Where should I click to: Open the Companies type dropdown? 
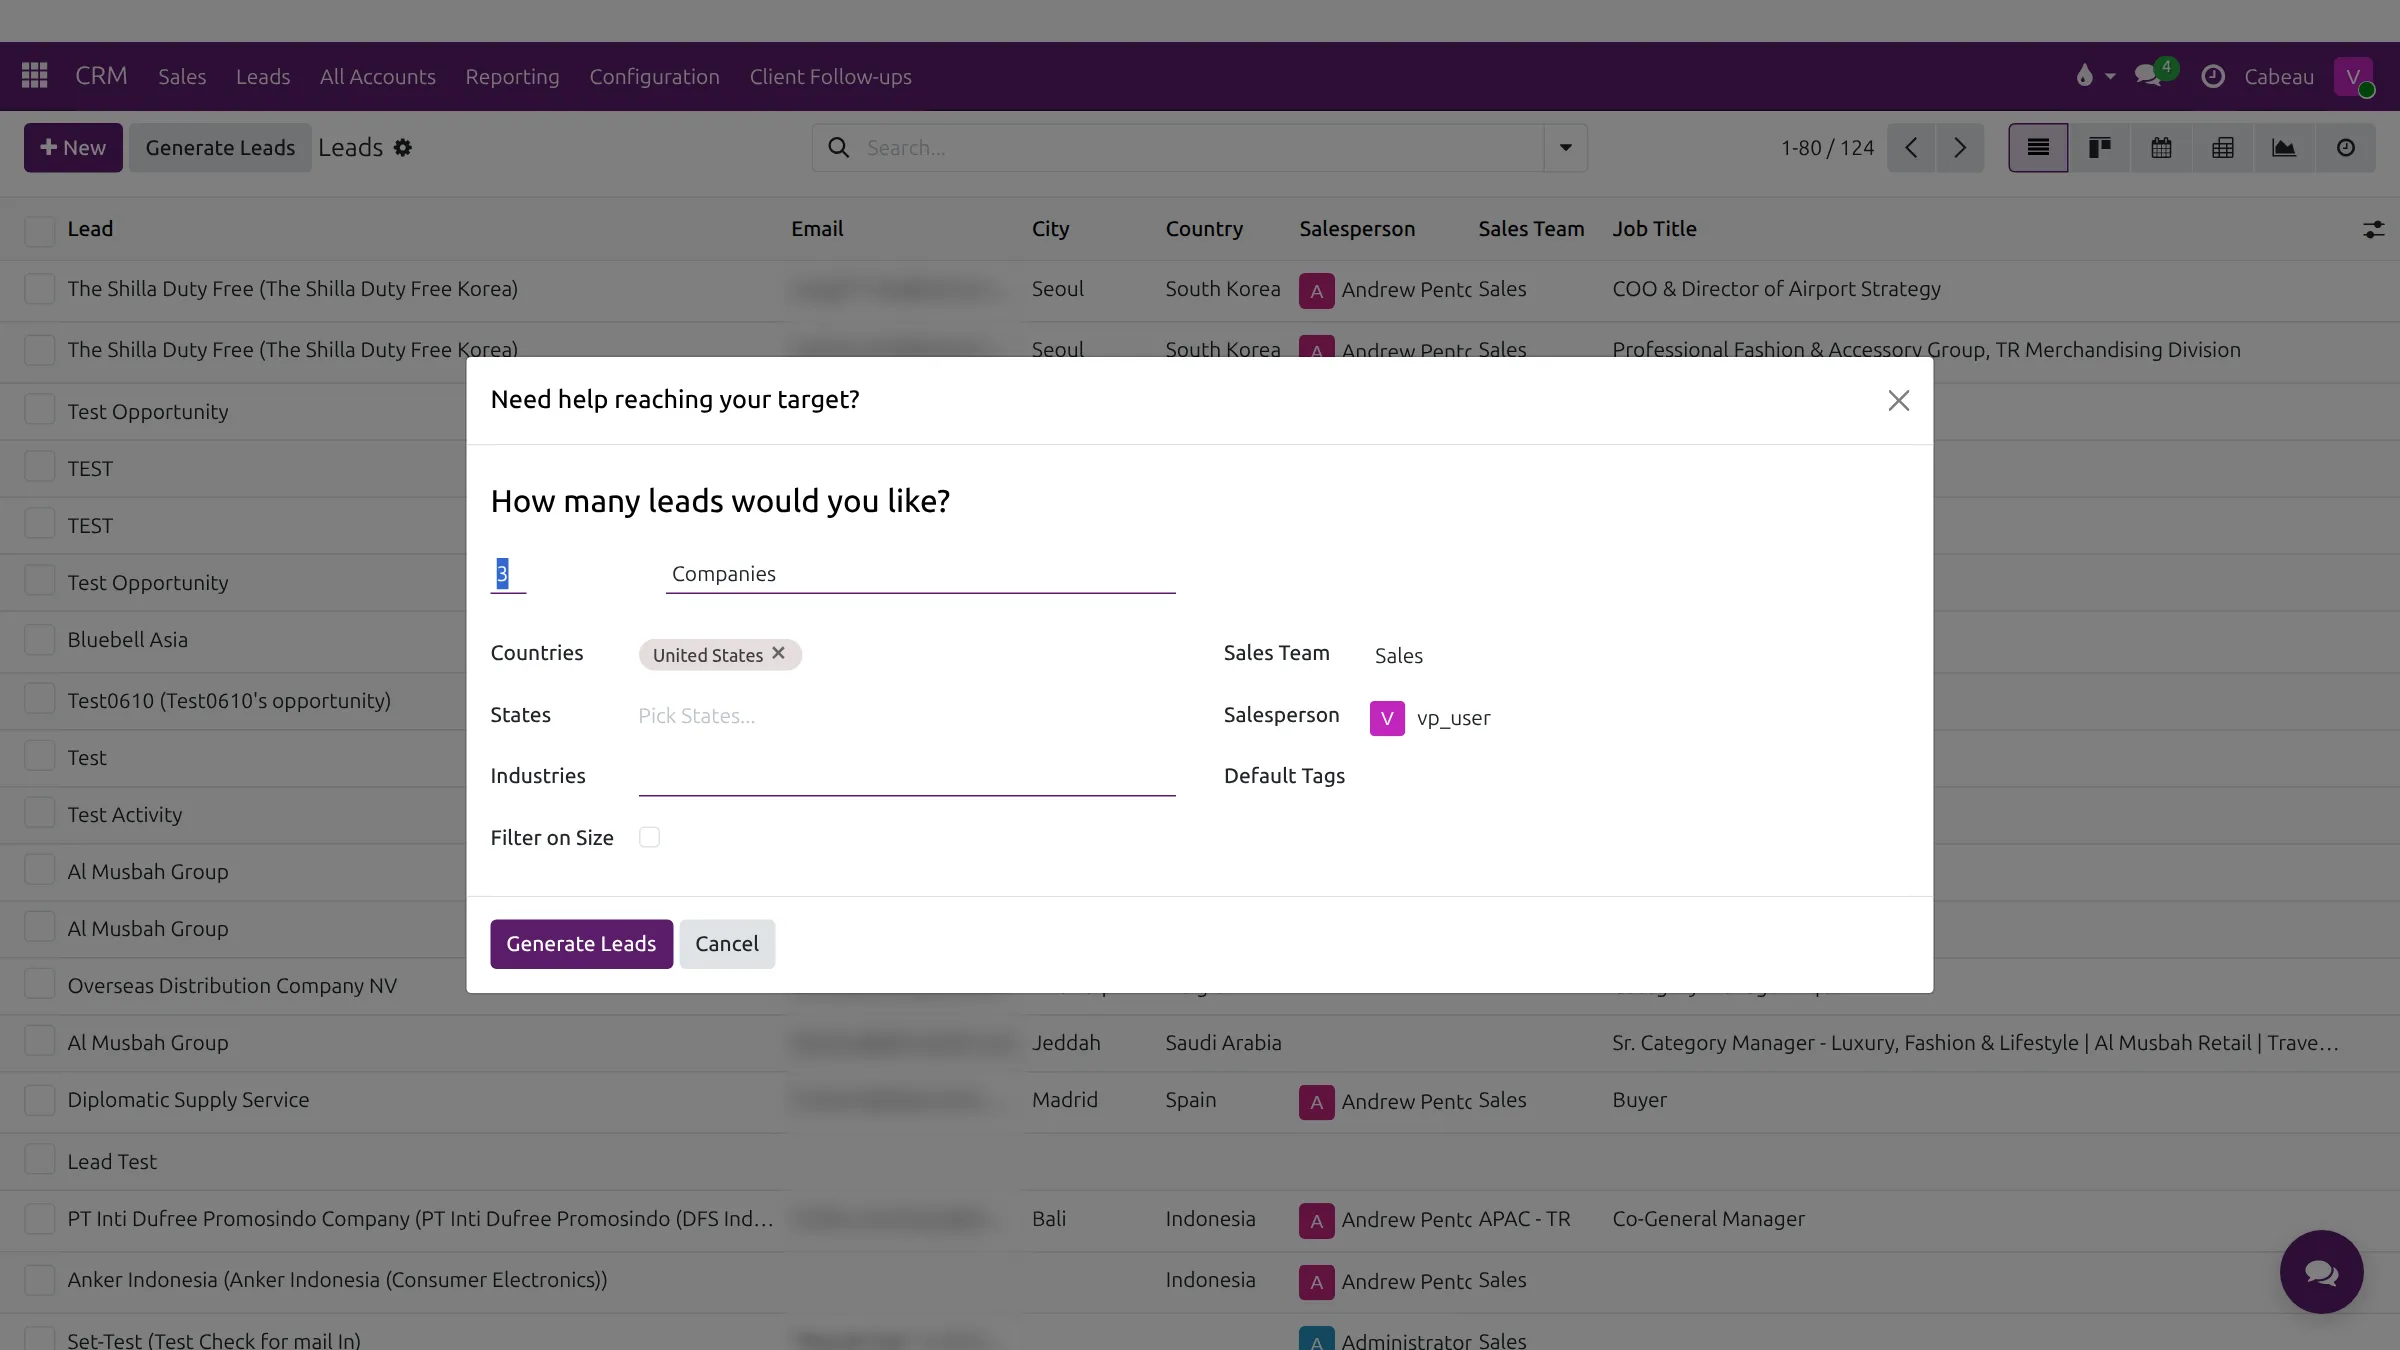pyautogui.click(x=920, y=574)
